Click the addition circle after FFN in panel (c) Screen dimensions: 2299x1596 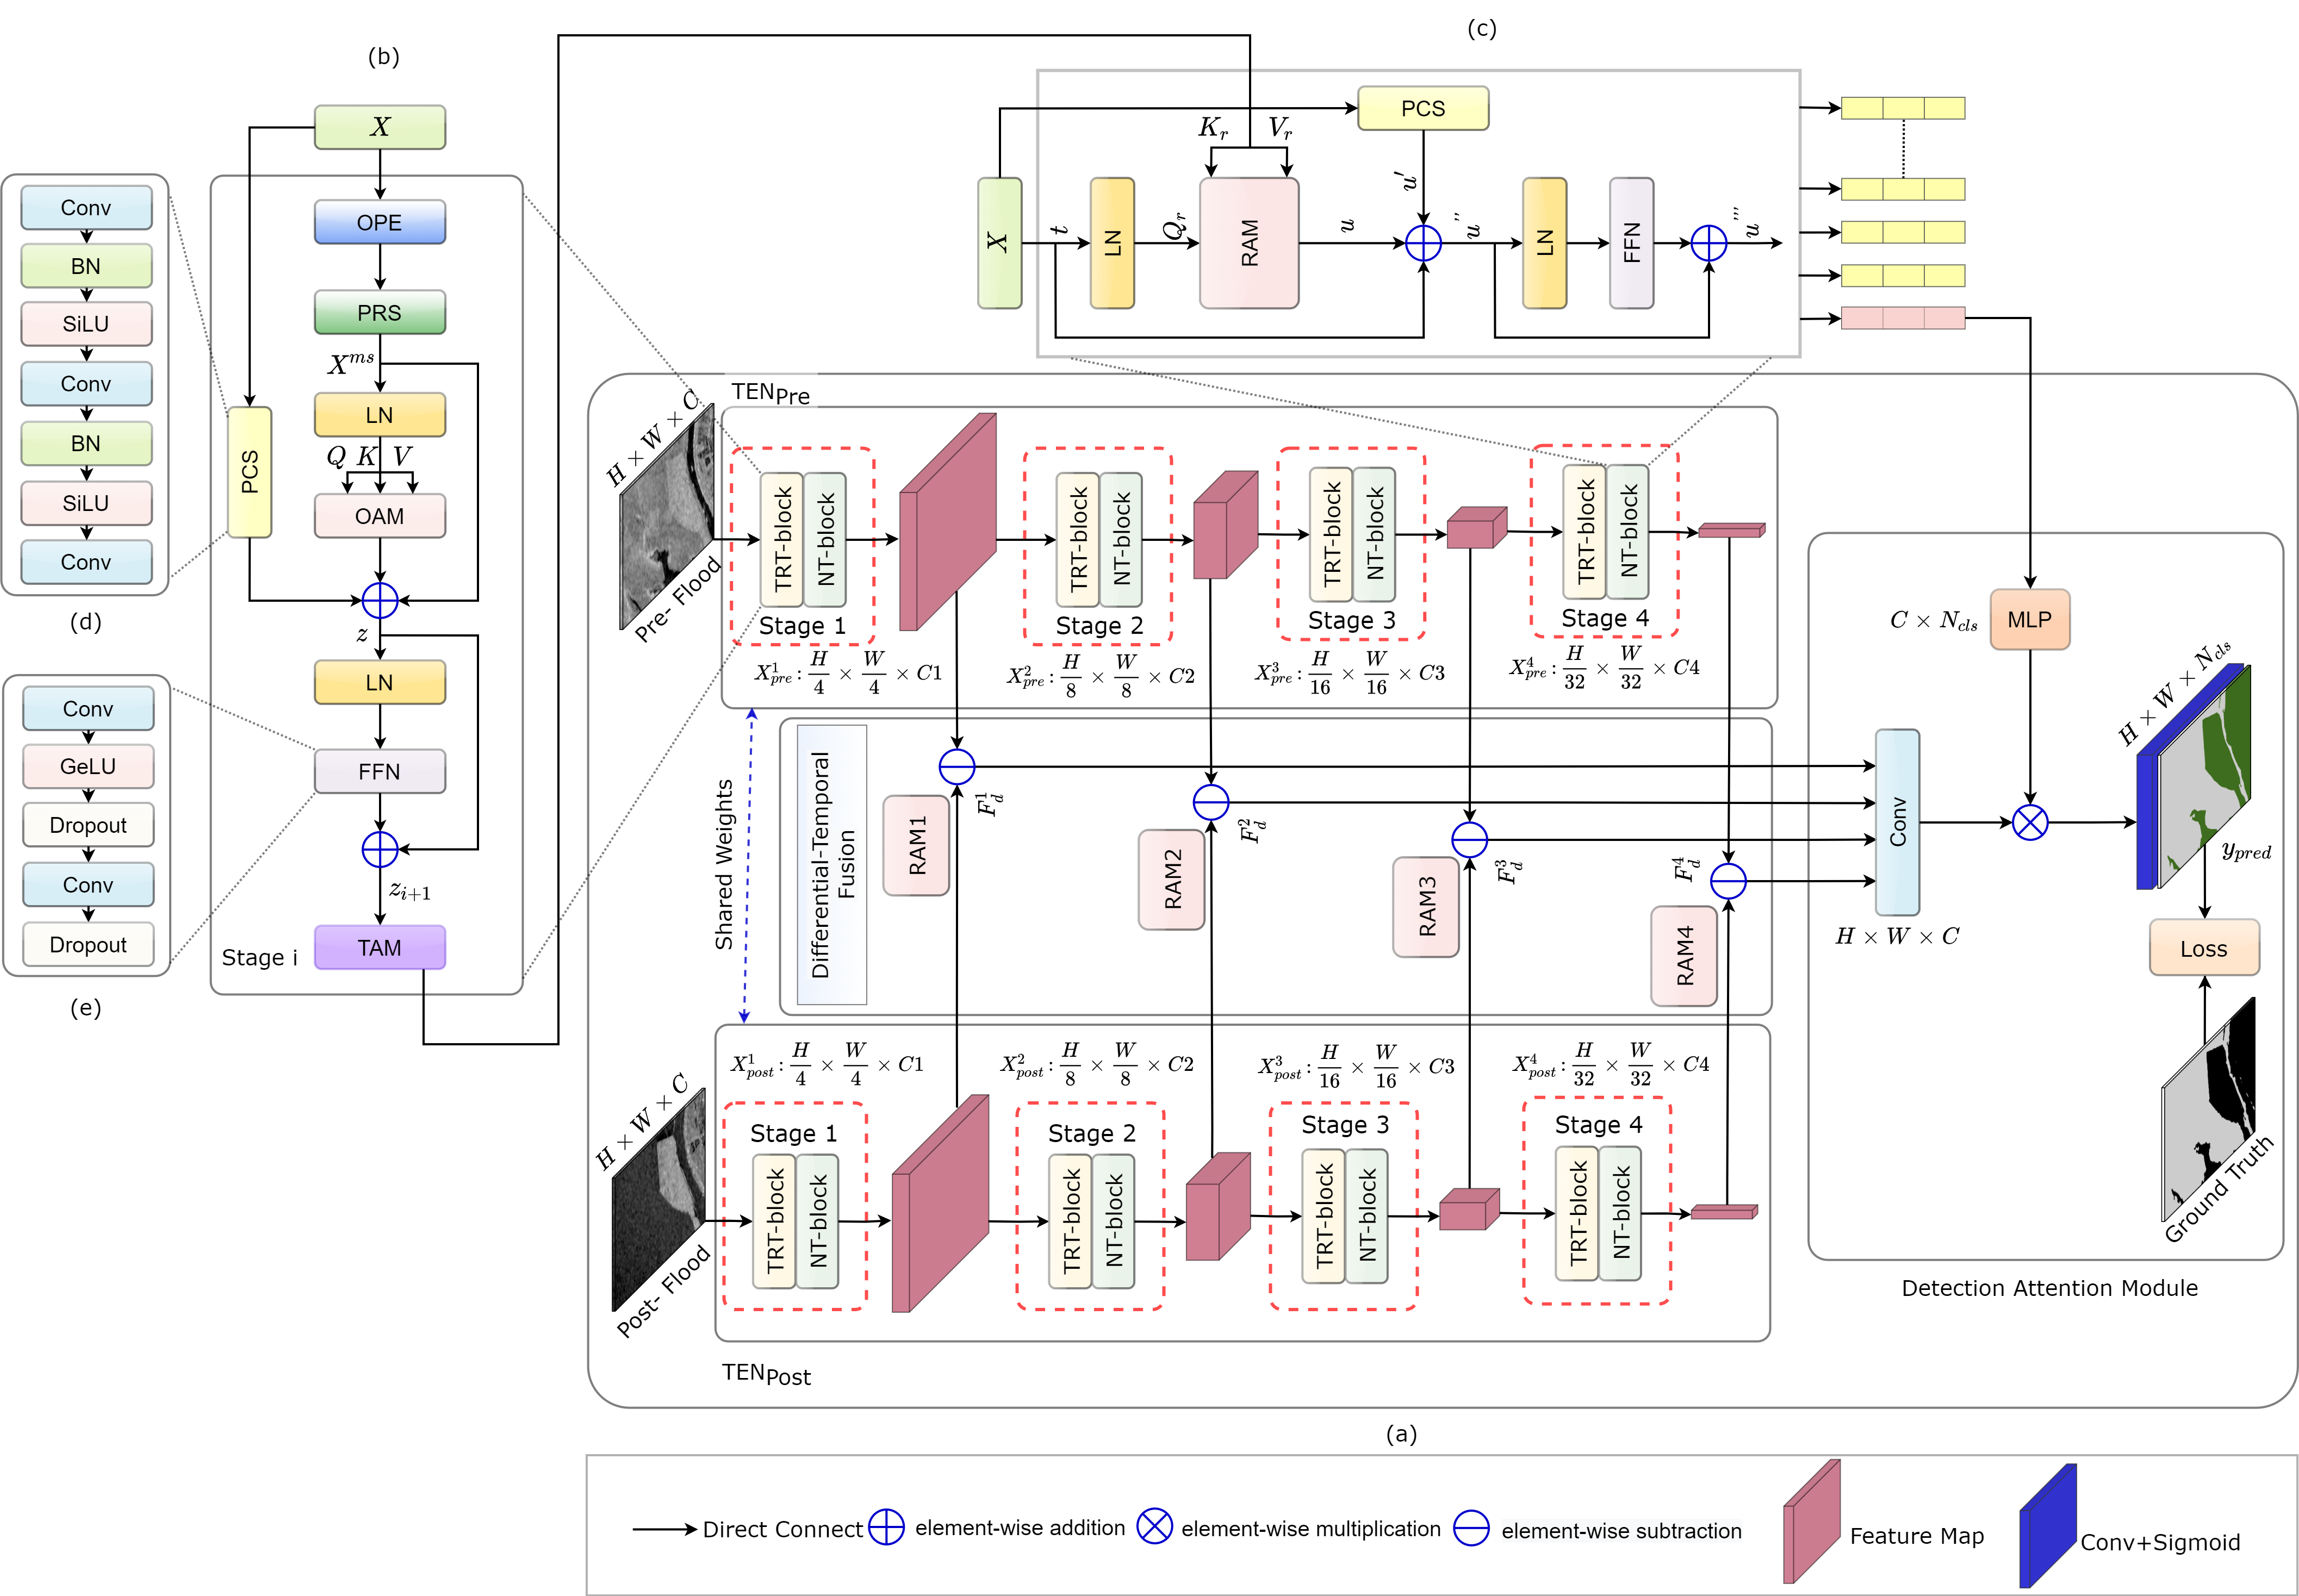click(x=1709, y=243)
